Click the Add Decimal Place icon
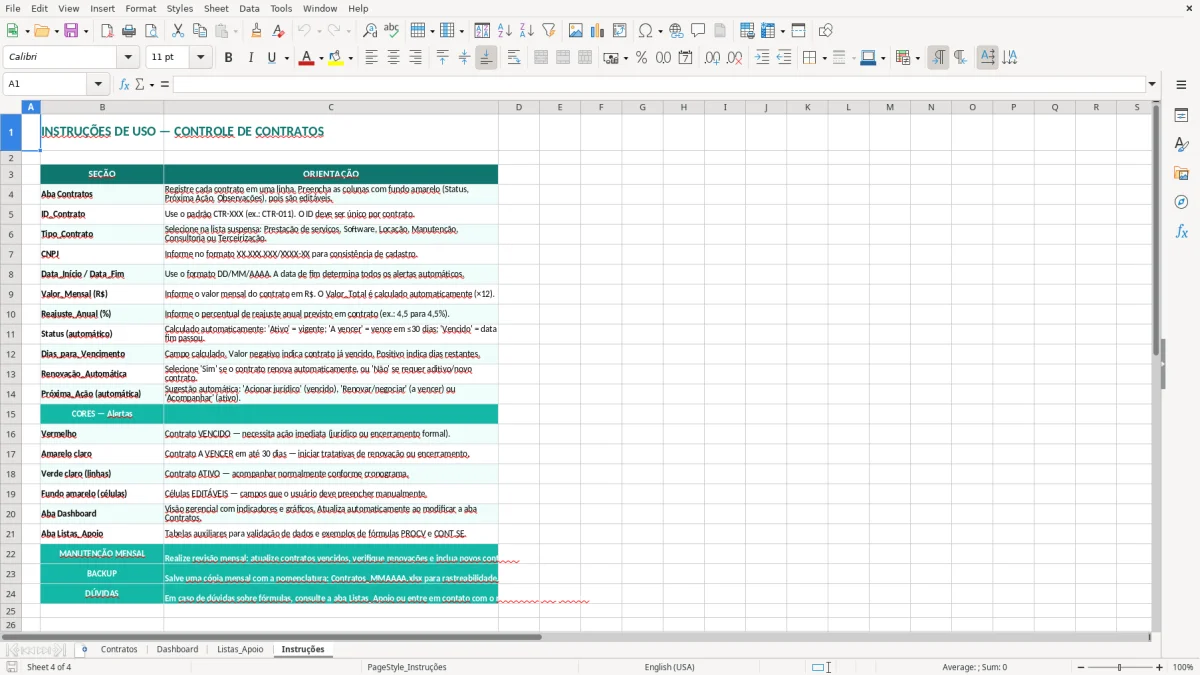Screen dimensions: 1200x675 pyautogui.click(x=712, y=58)
